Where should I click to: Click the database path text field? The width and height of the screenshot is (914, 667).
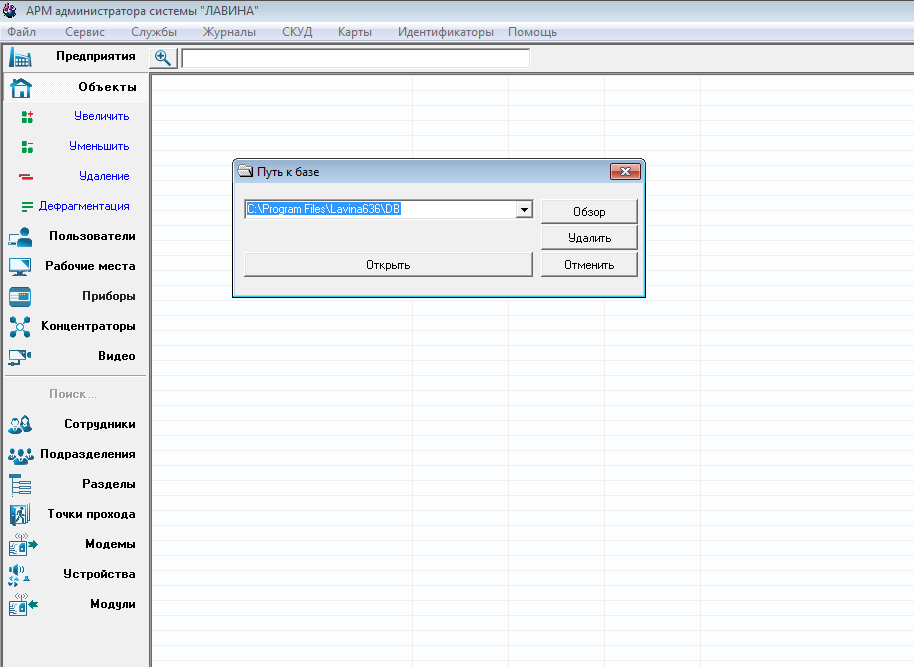[x=381, y=209]
